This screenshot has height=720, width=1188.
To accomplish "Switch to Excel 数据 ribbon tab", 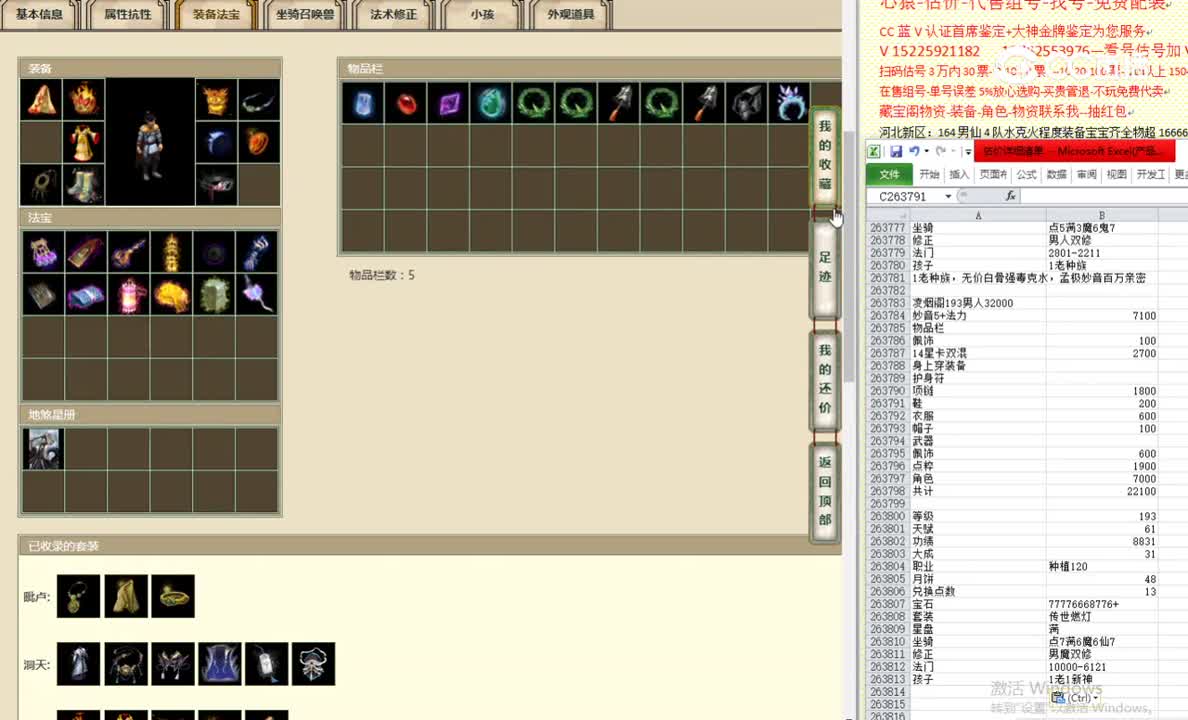I will pos(1057,174).
